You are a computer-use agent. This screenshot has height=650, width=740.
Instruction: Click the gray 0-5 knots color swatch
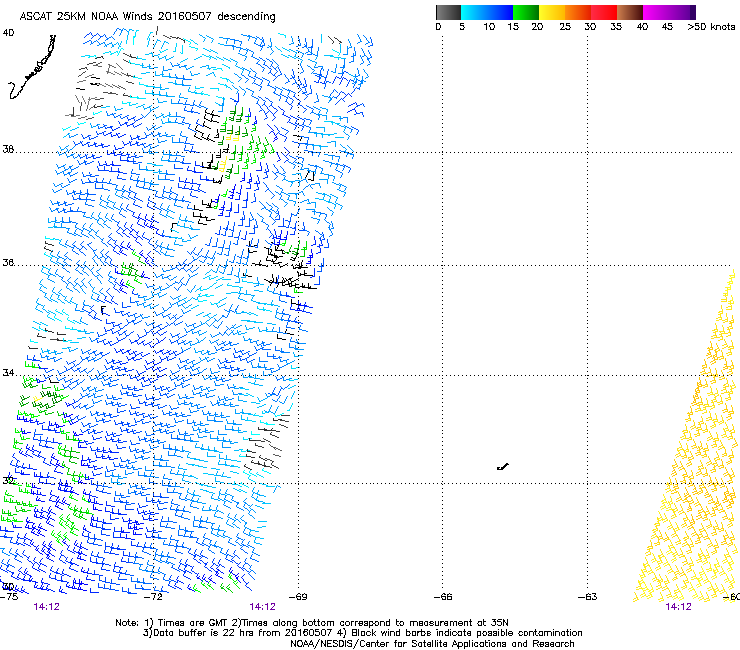click(448, 12)
